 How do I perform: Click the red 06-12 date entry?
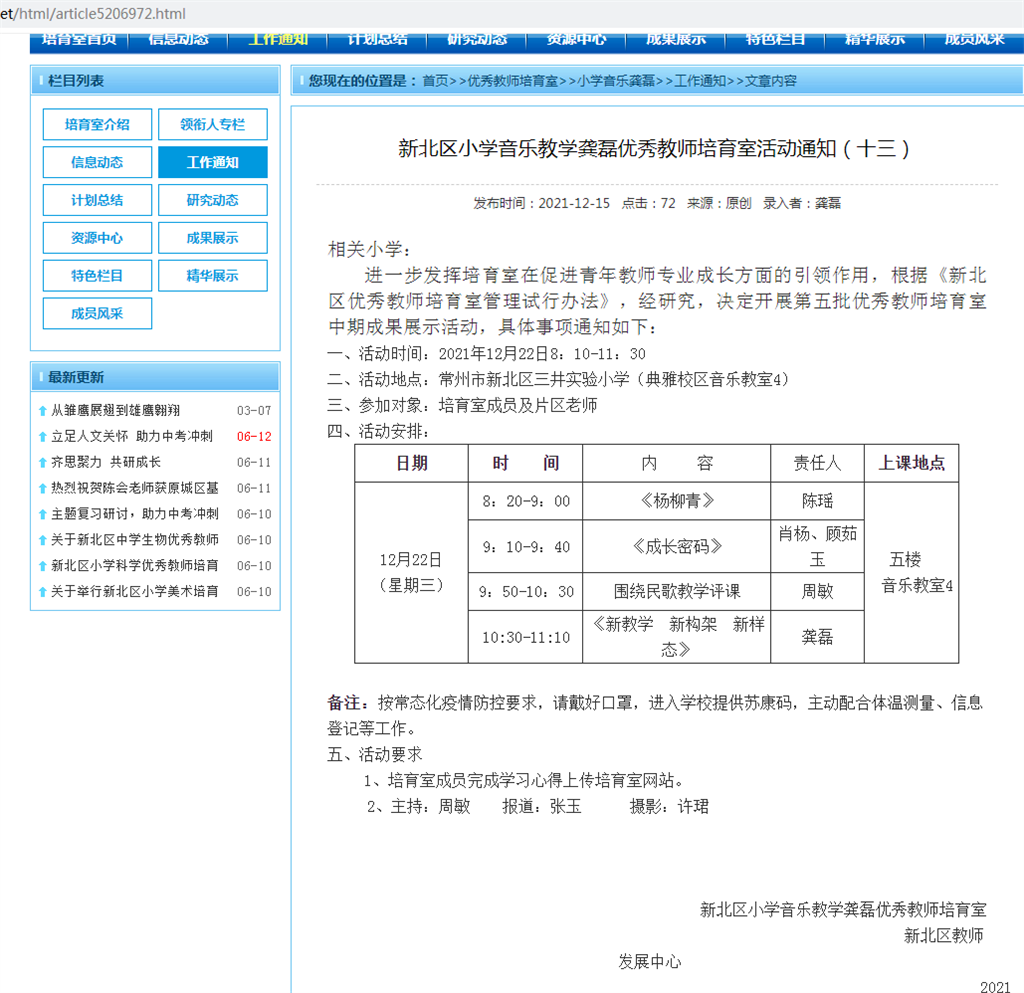coord(254,437)
